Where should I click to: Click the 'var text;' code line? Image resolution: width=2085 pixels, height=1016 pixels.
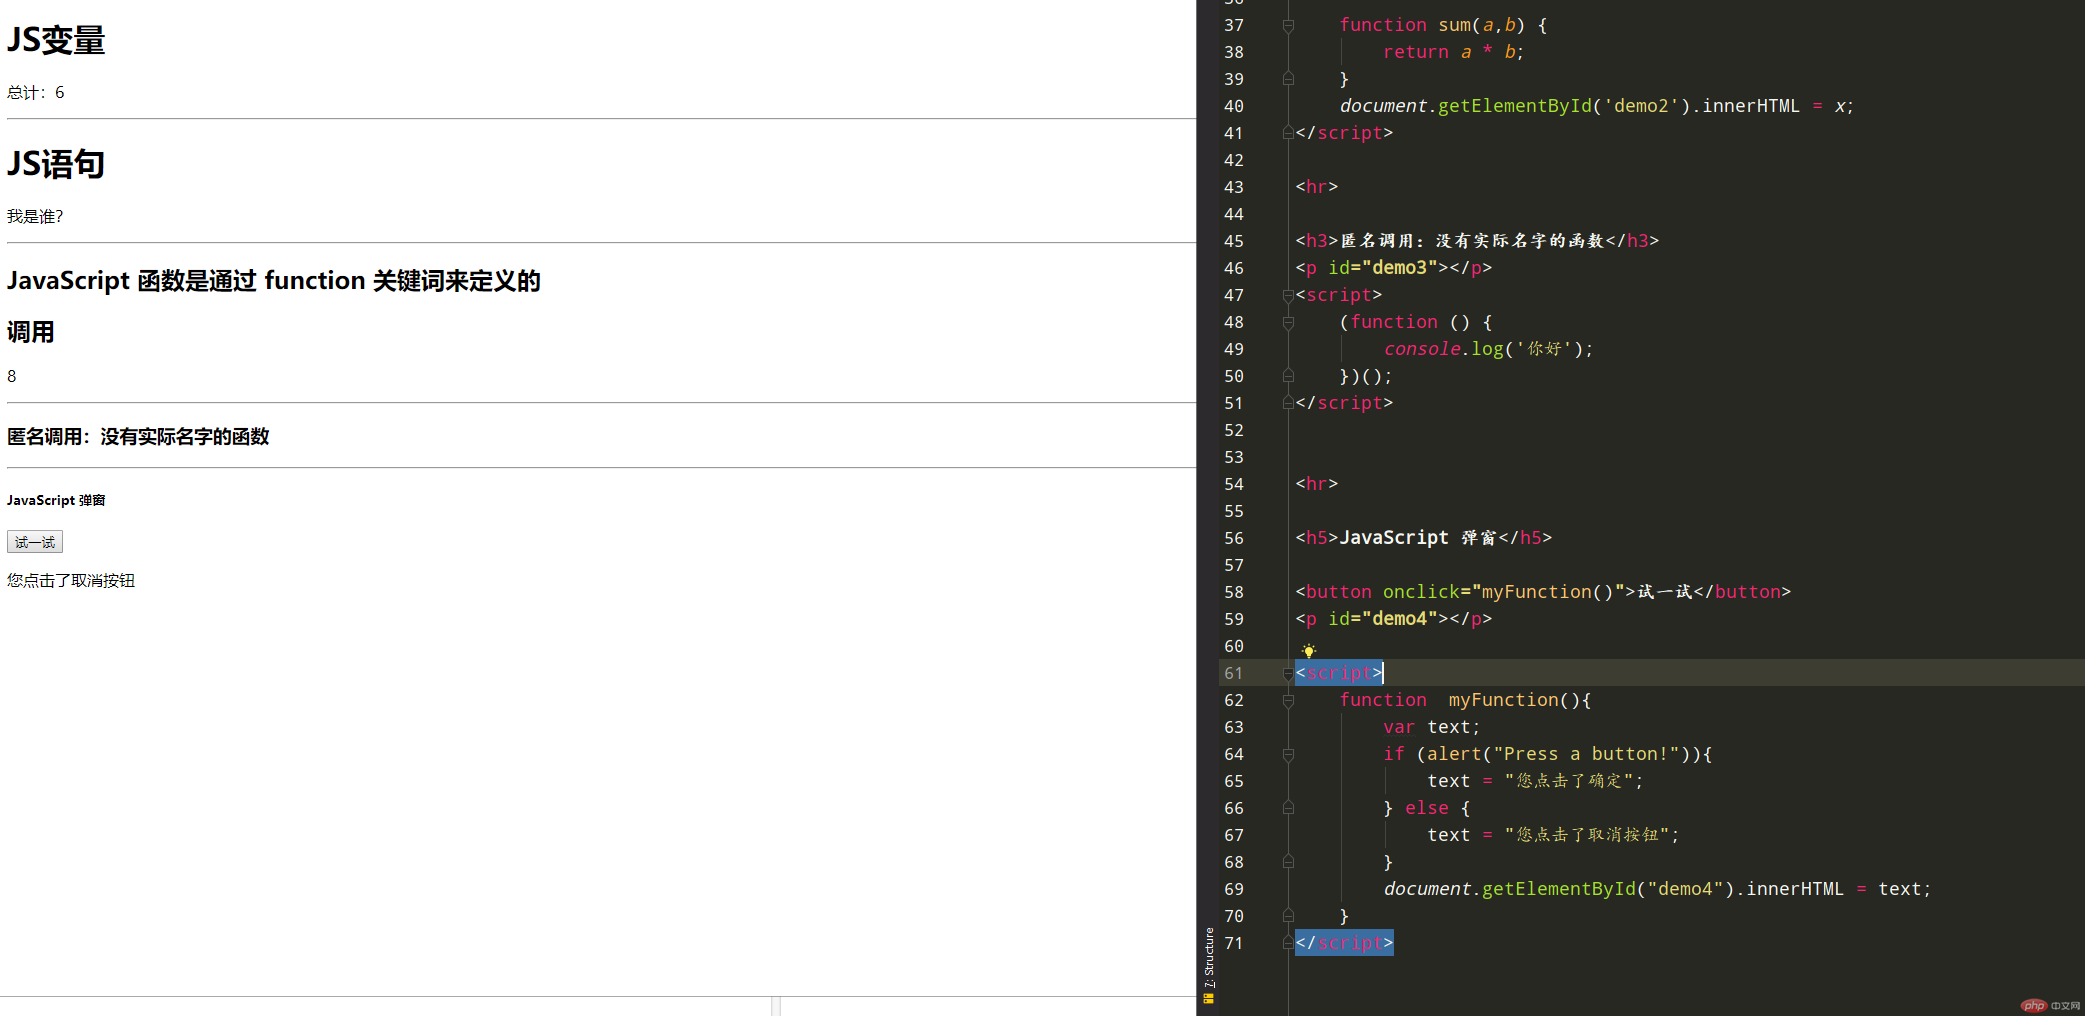pos(1432,727)
